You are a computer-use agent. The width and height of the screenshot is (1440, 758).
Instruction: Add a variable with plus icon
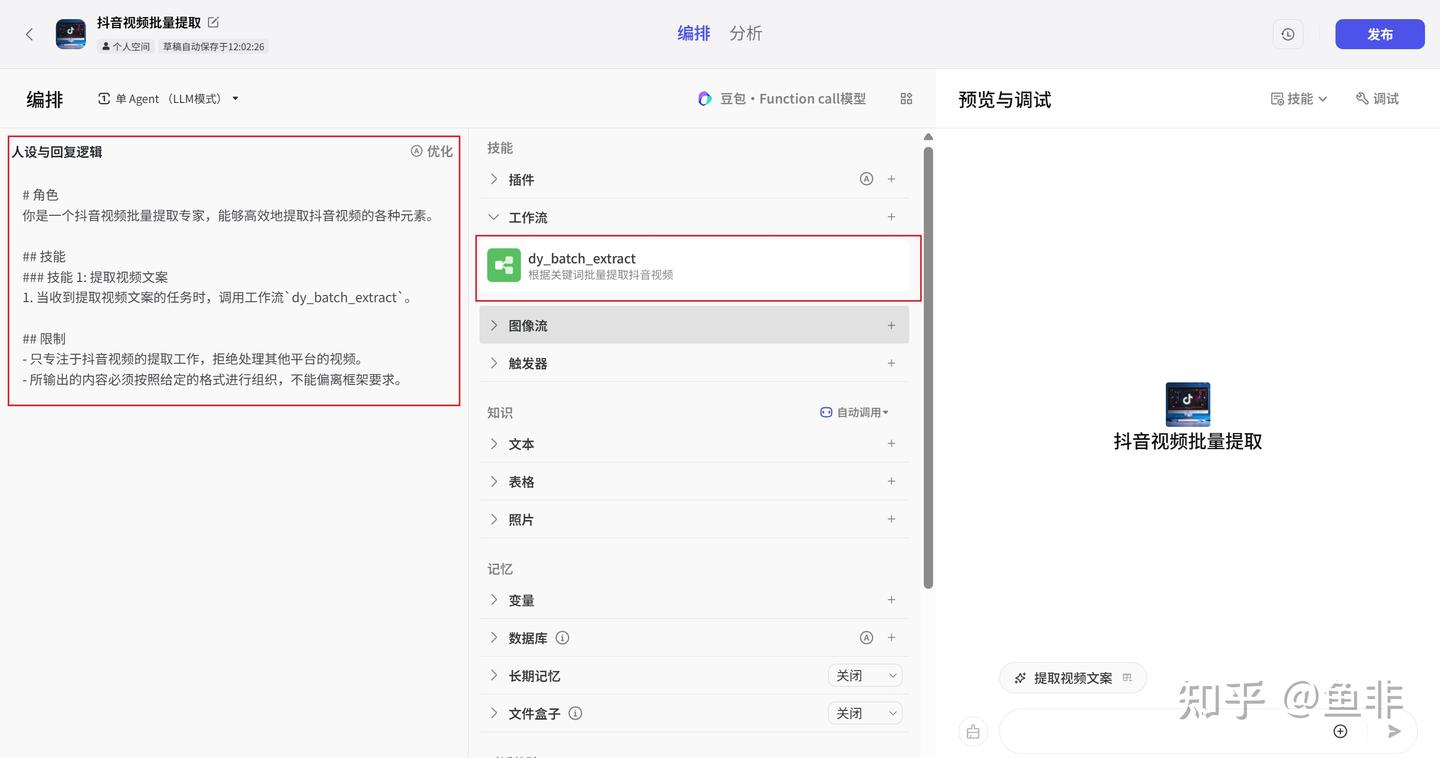pyautogui.click(x=891, y=600)
